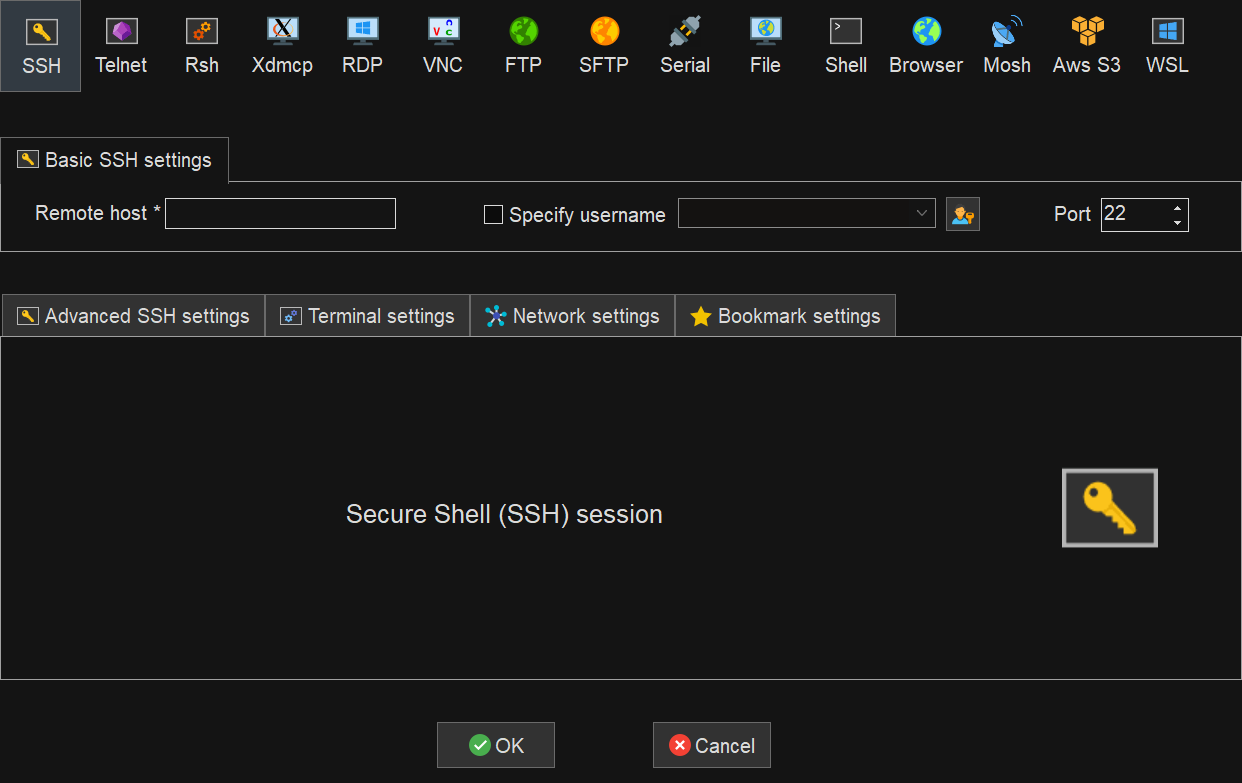The image size is (1242, 783).
Task: Open the Xdmcp session type
Action: (x=282, y=46)
